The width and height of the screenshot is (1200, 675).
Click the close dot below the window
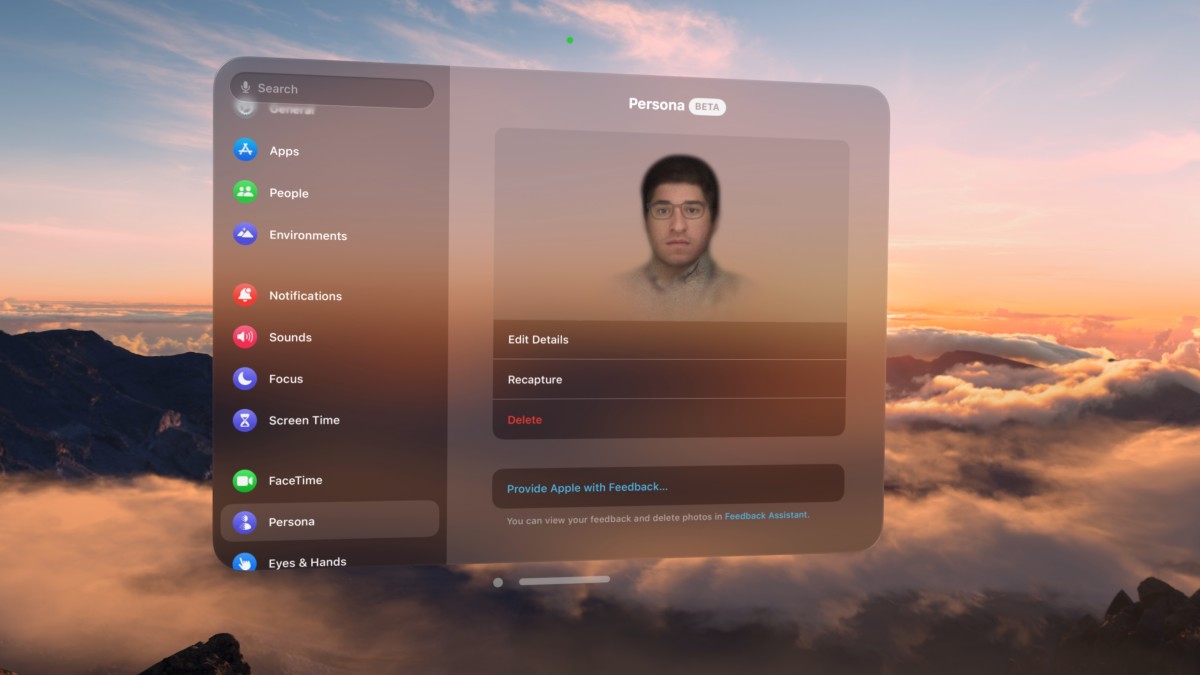coord(498,582)
